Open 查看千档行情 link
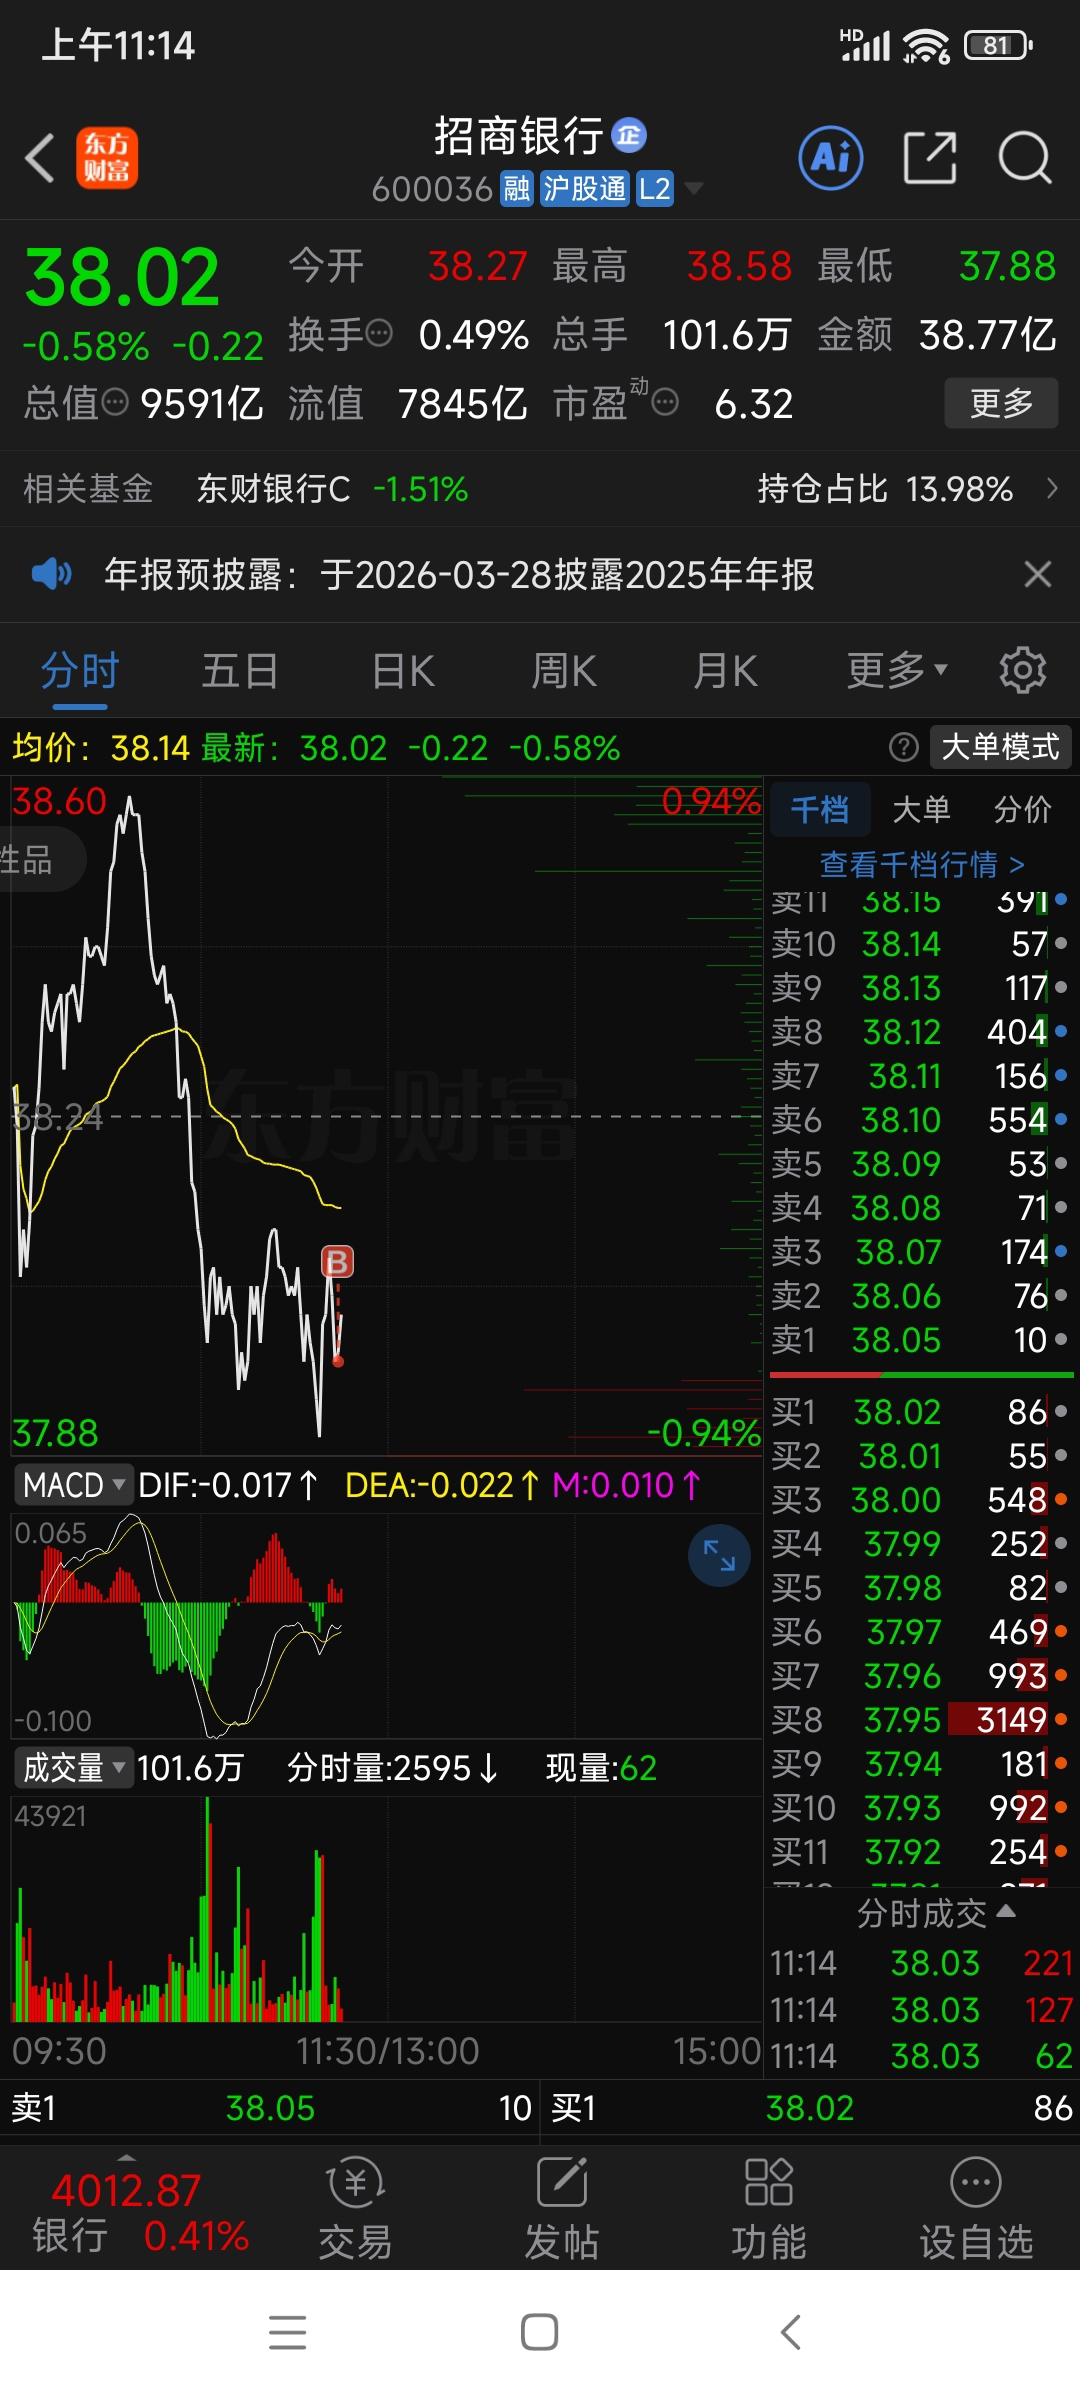 coord(921,864)
